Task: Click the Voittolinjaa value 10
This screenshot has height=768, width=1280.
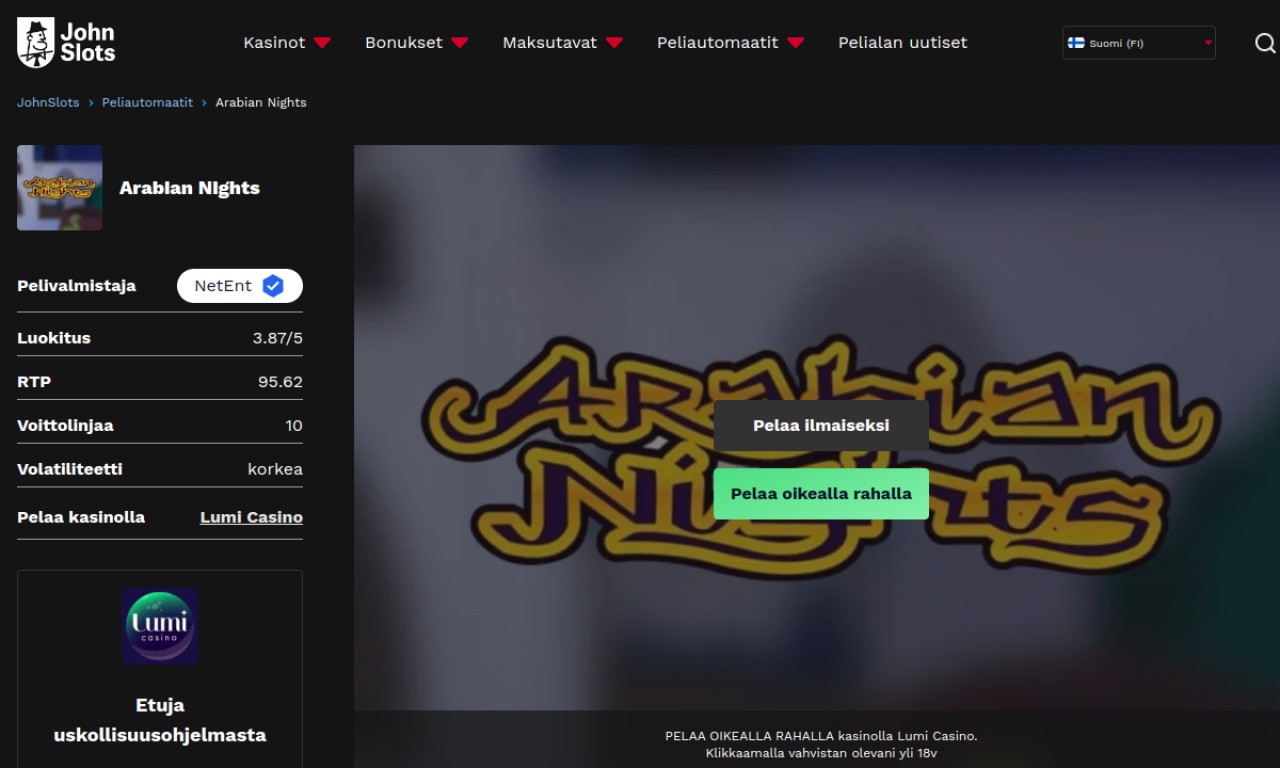Action: (294, 426)
